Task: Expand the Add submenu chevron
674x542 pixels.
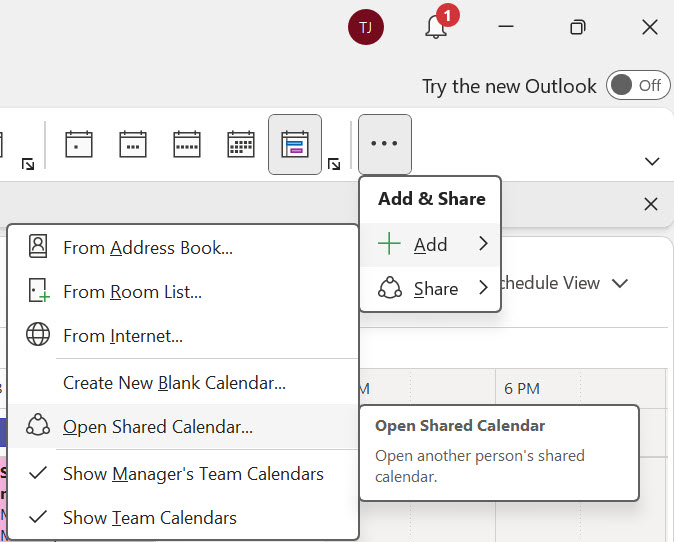Action: coord(484,243)
